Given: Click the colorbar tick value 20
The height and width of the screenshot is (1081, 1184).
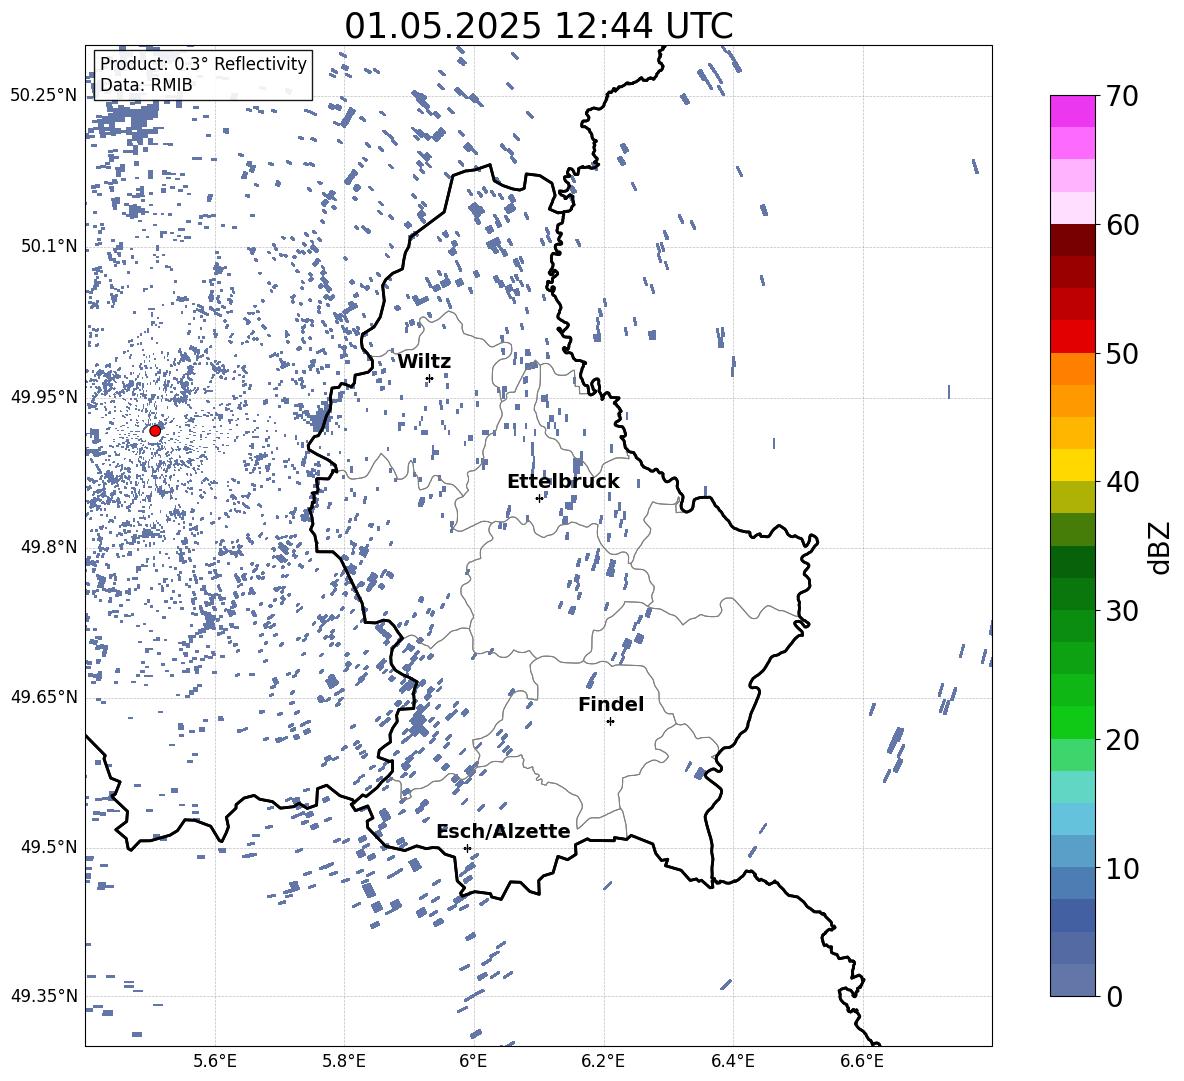Looking at the screenshot, I should coord(1123,740).
